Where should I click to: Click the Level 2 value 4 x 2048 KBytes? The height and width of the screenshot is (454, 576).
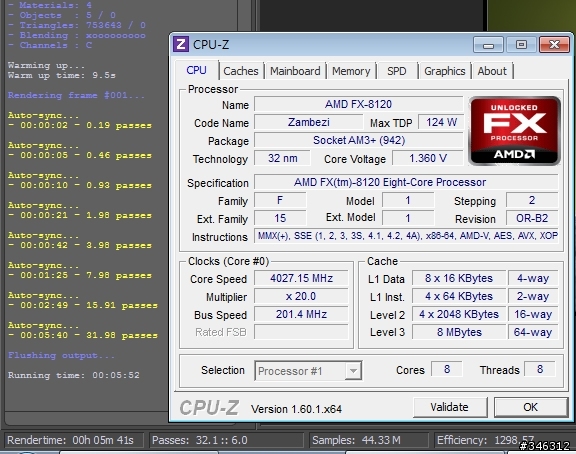(459, 314)
